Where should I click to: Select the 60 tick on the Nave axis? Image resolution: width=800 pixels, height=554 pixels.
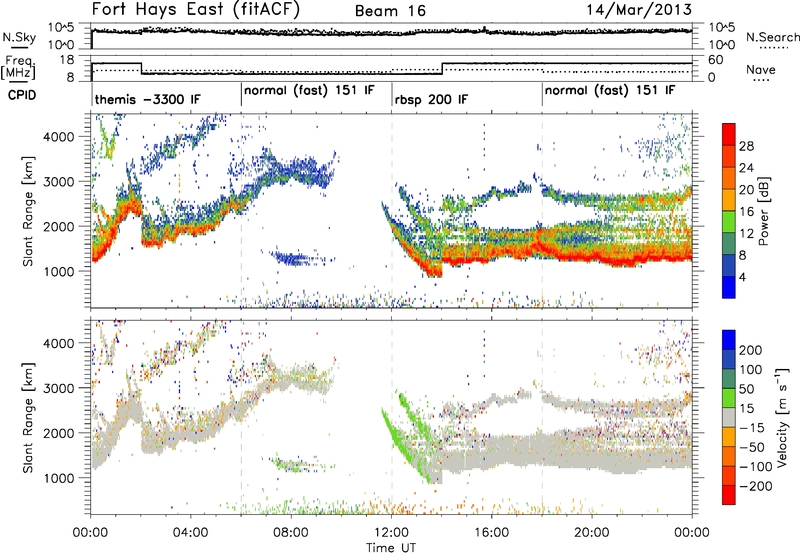716,60
